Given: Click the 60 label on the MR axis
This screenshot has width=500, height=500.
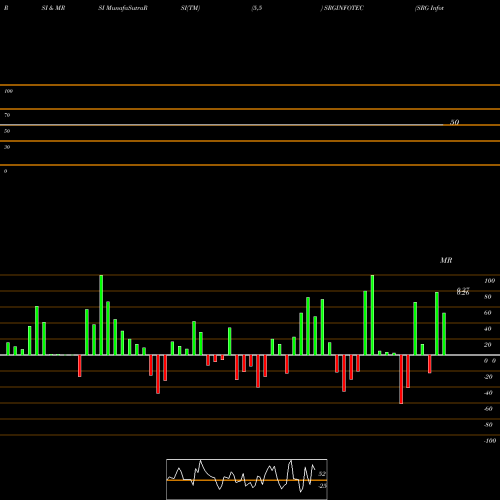Looking at the screenshot, I should pos(488,313).
